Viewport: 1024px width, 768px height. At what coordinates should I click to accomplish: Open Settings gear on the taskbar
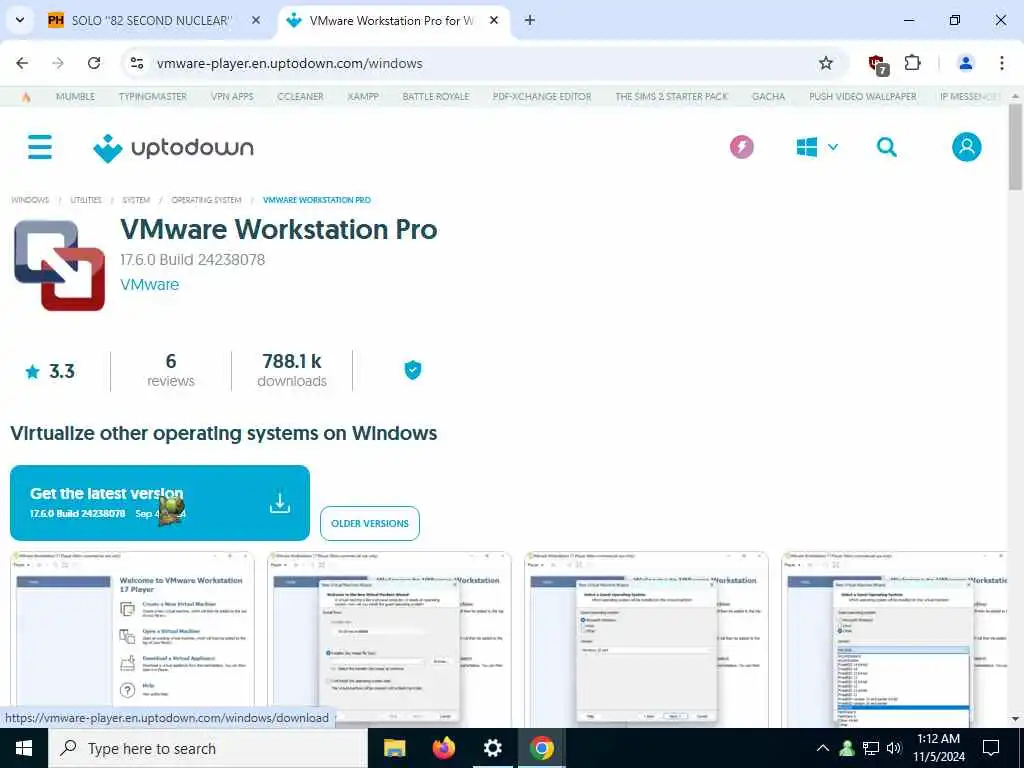coord(493,748)
